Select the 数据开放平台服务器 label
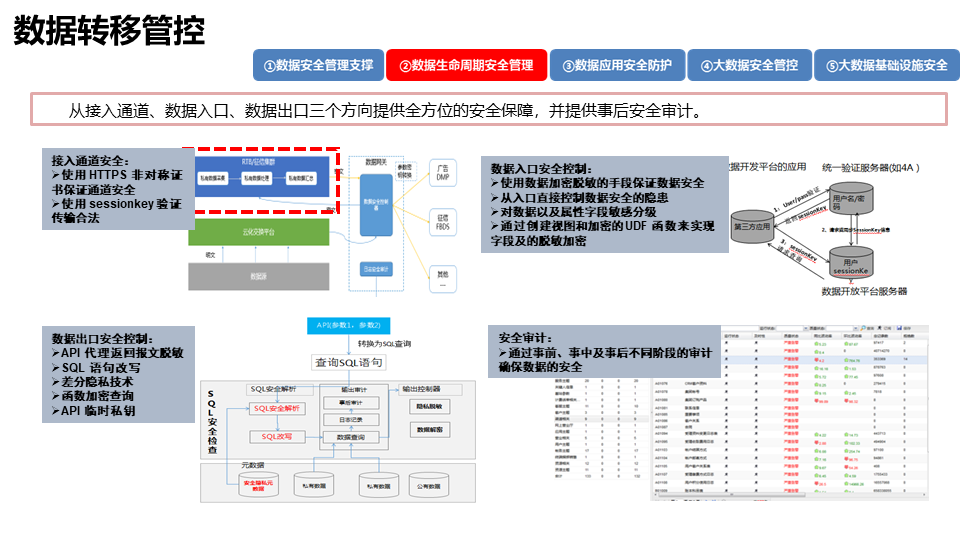The width and height of the screenshot is (960, 540). (864, 291)
